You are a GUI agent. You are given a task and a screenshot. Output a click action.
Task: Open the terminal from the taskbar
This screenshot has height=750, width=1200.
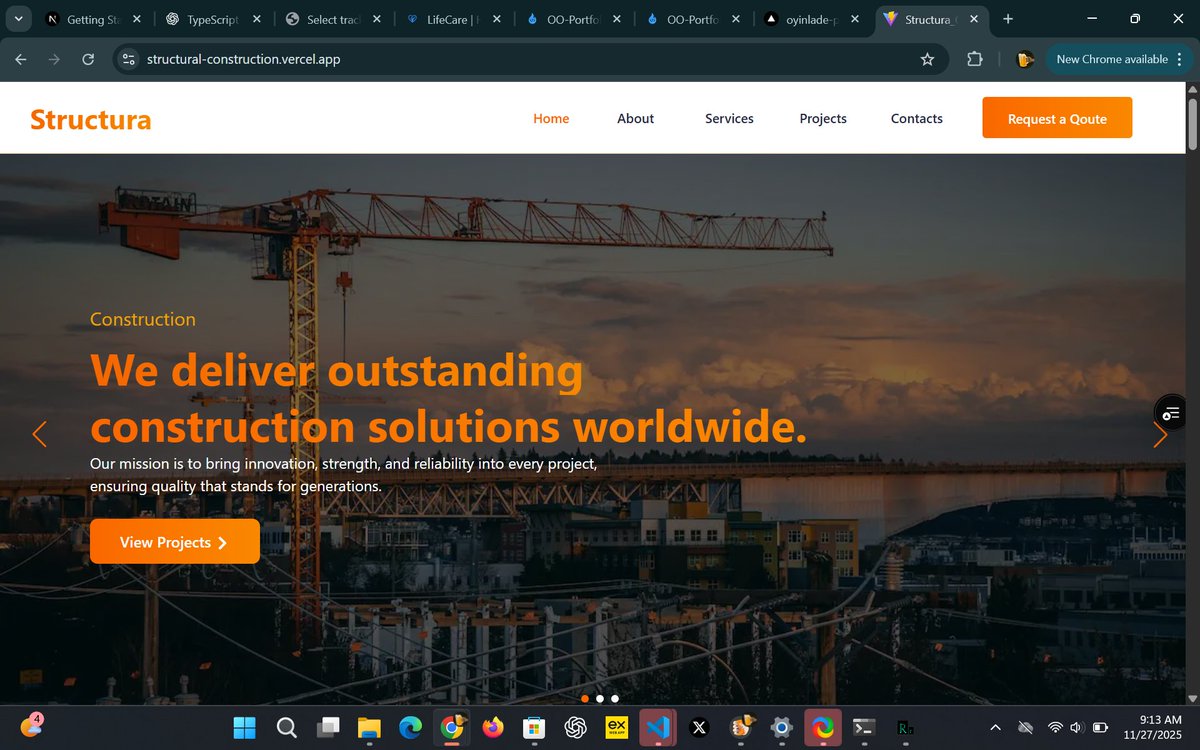(862, 728)
